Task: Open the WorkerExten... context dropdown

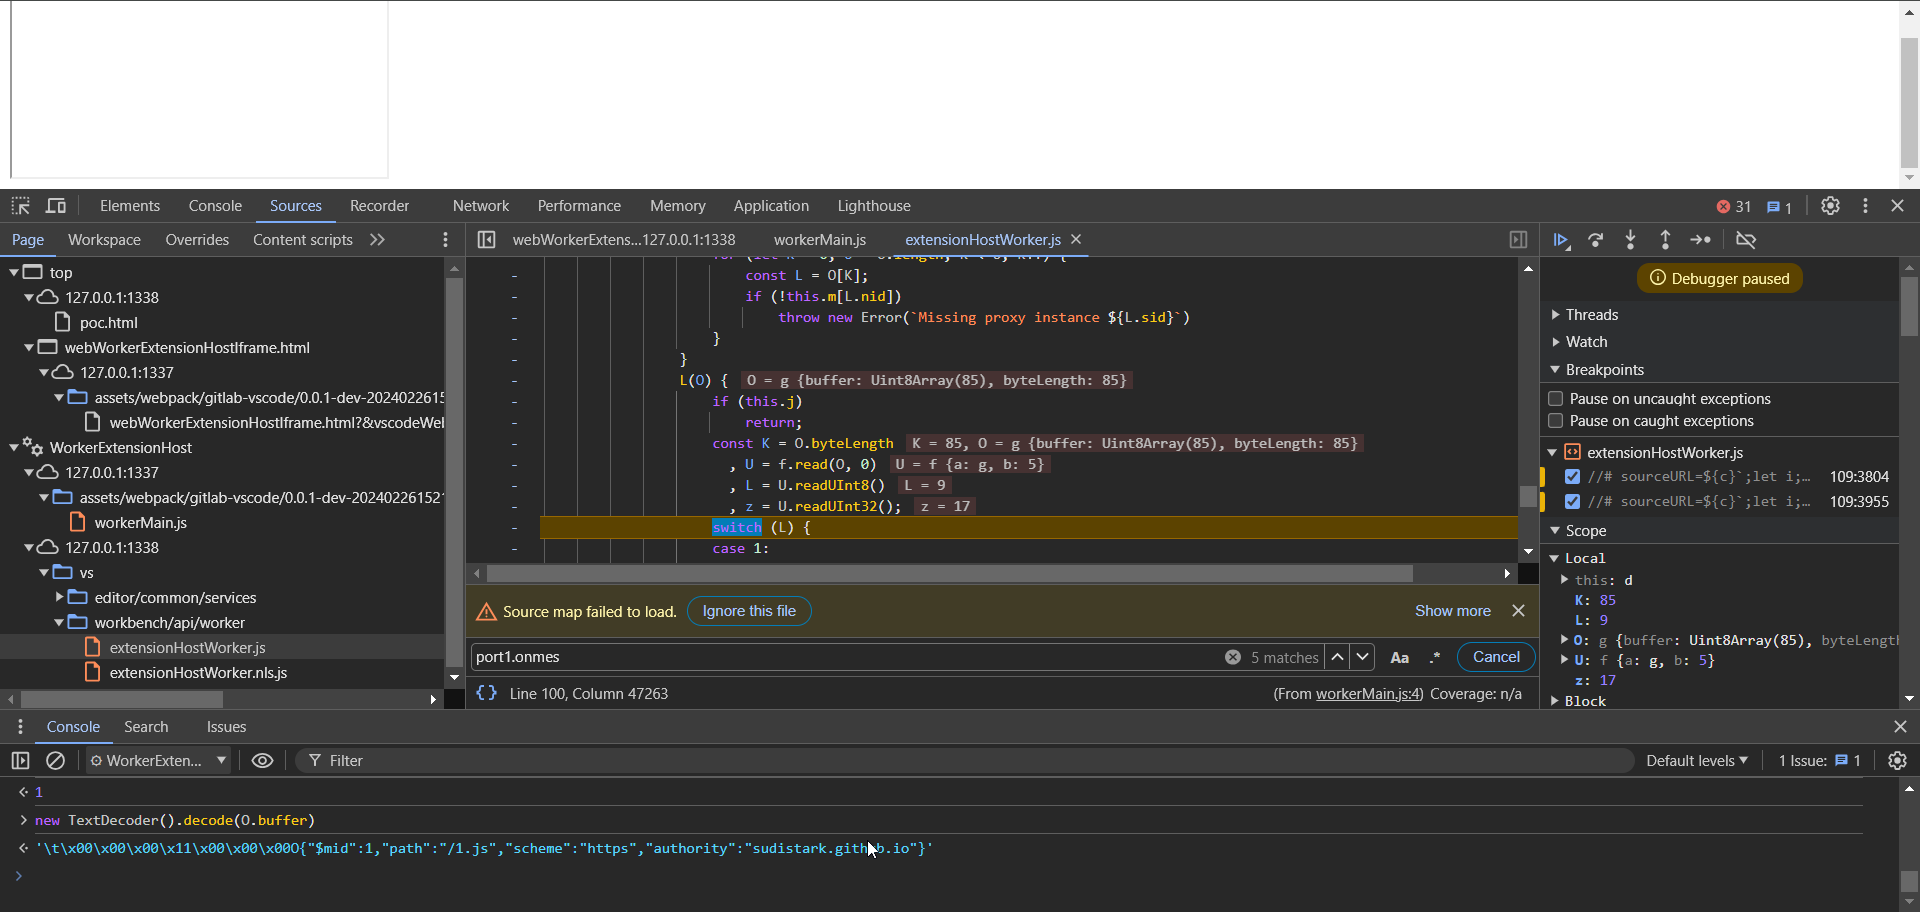Action: click(x=159, y=761)
